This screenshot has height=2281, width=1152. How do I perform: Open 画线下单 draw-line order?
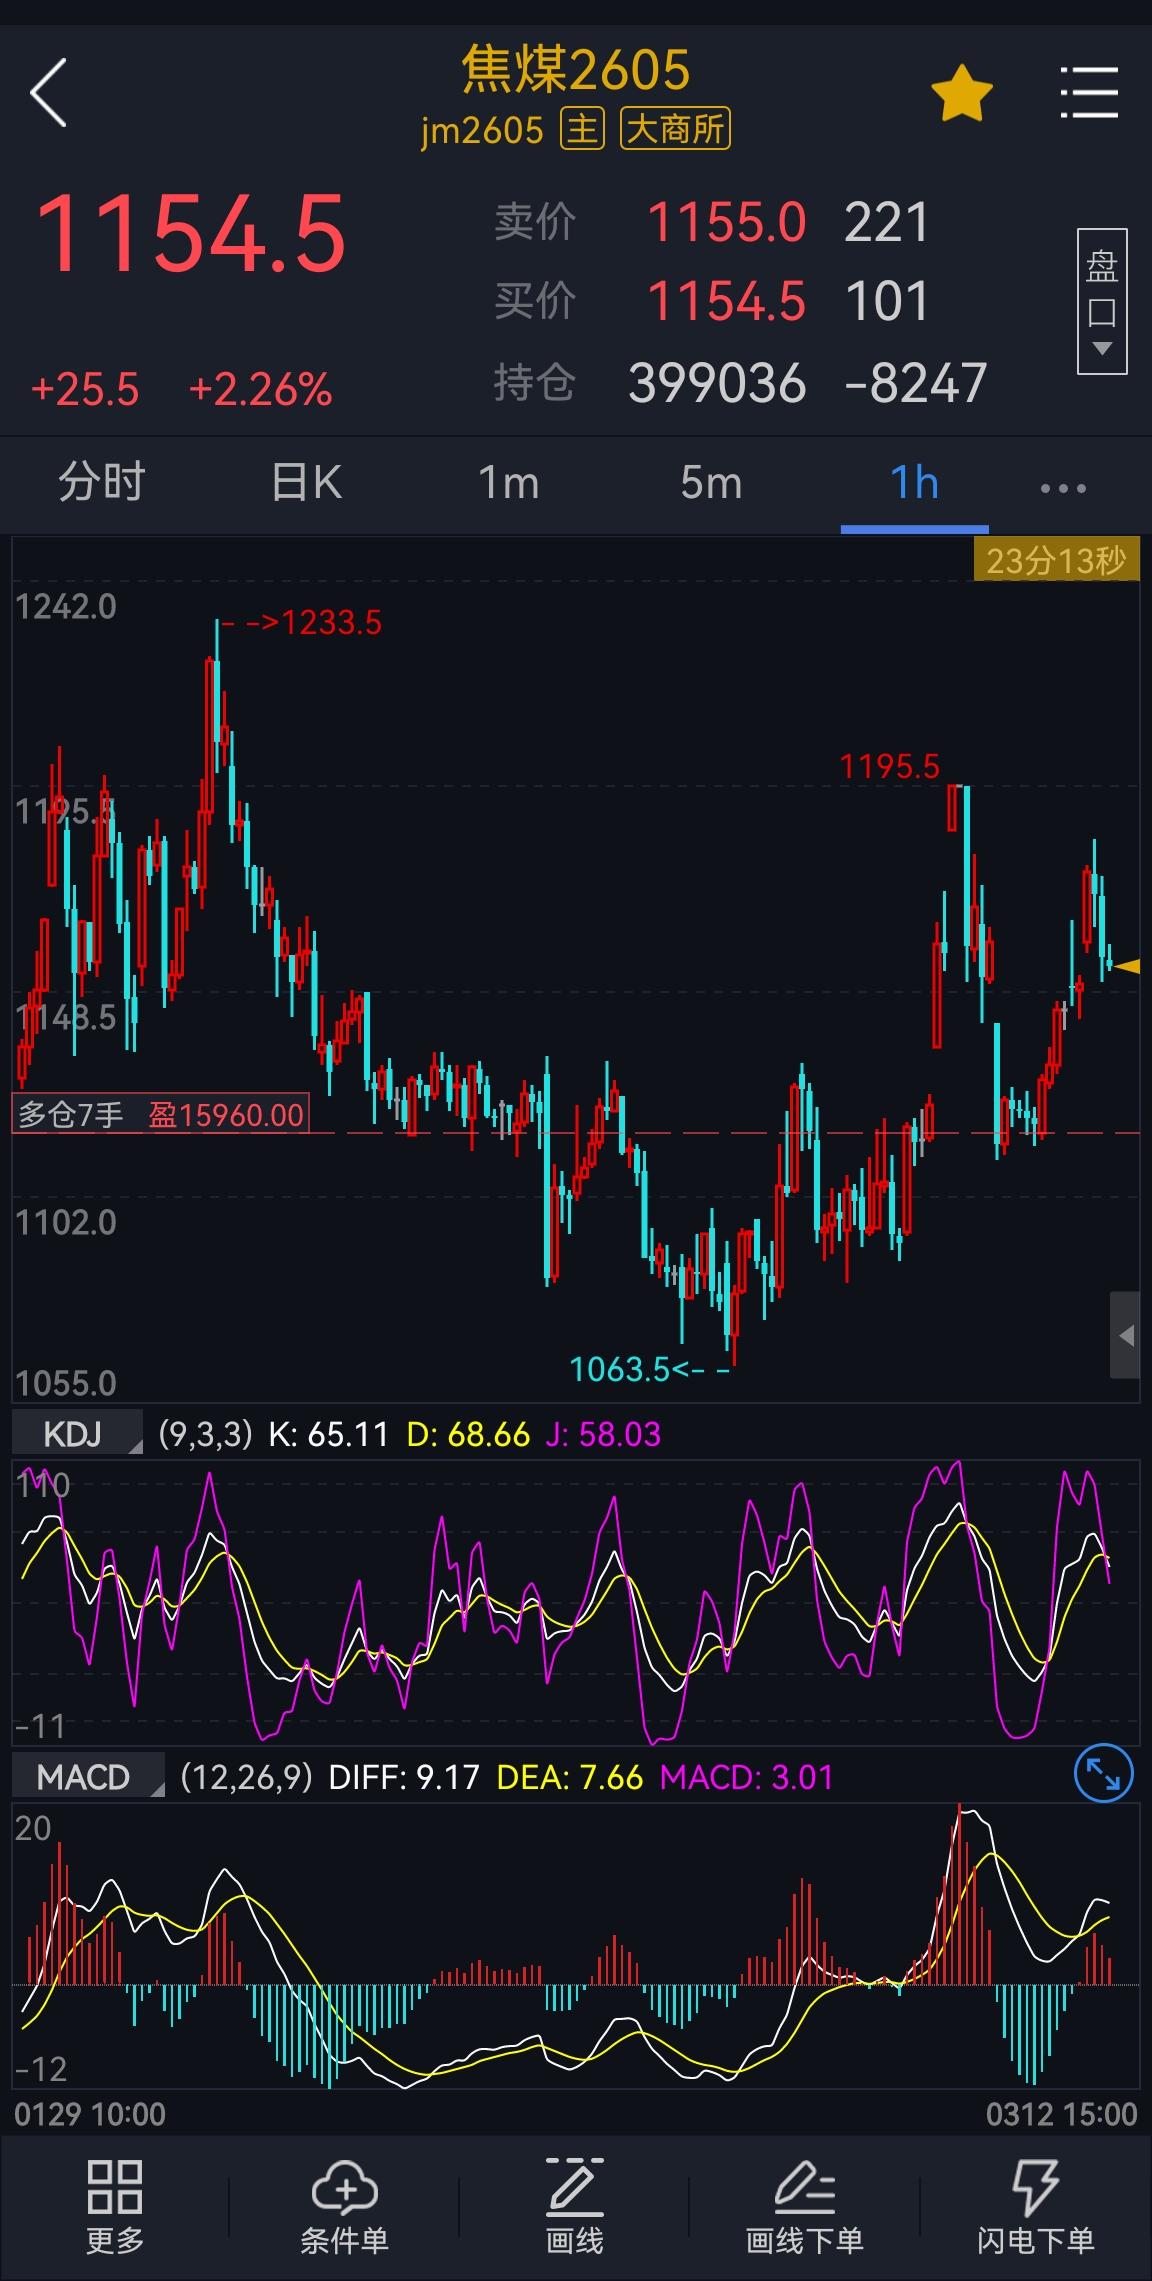pos(804,2207)
